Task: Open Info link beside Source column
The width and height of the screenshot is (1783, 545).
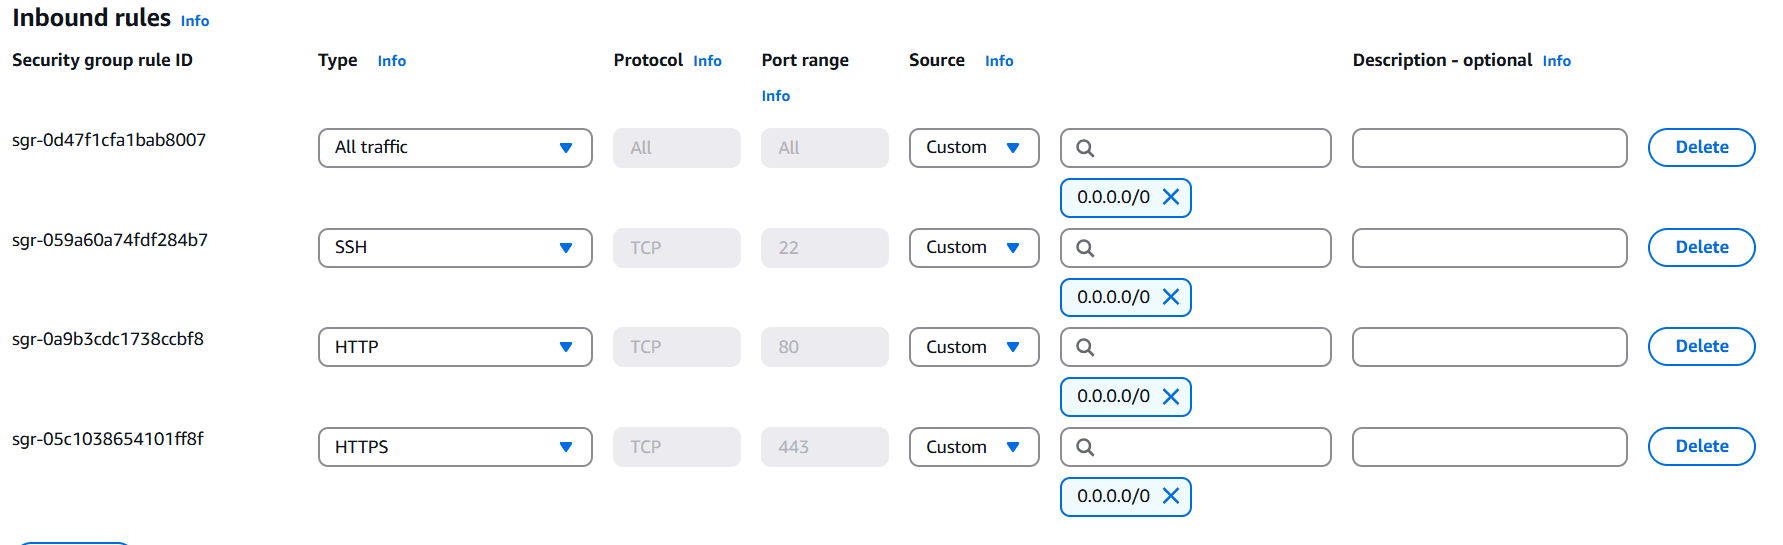Action: pos(998,61)
